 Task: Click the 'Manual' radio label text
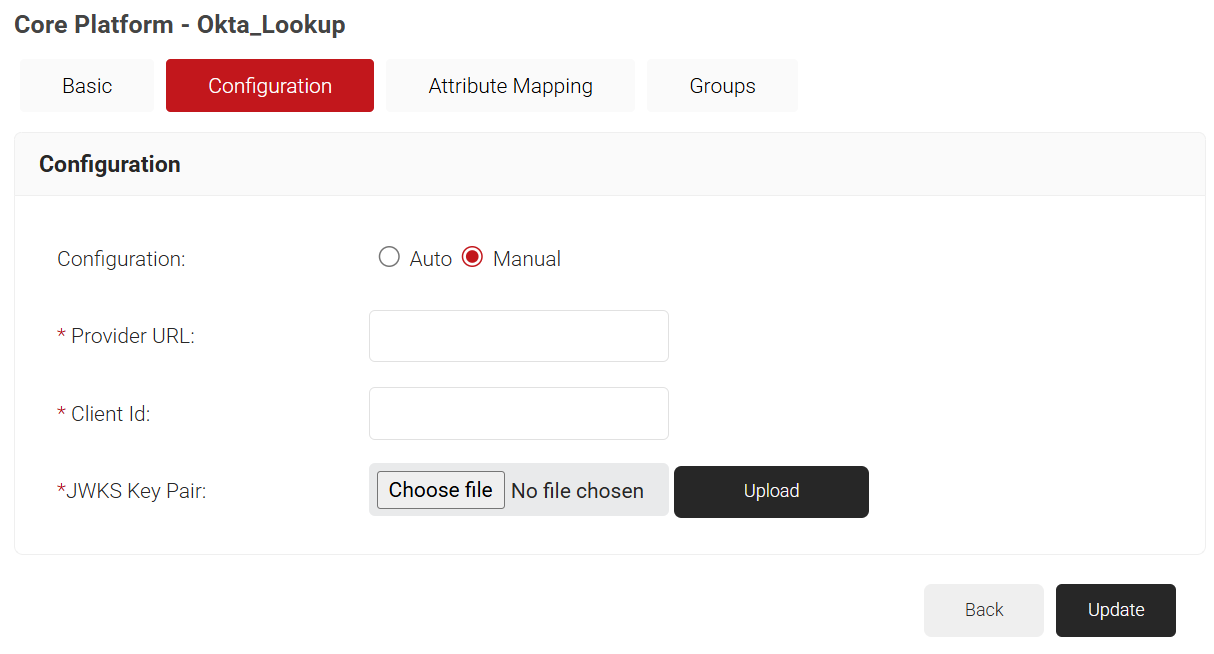pos(526,259)
